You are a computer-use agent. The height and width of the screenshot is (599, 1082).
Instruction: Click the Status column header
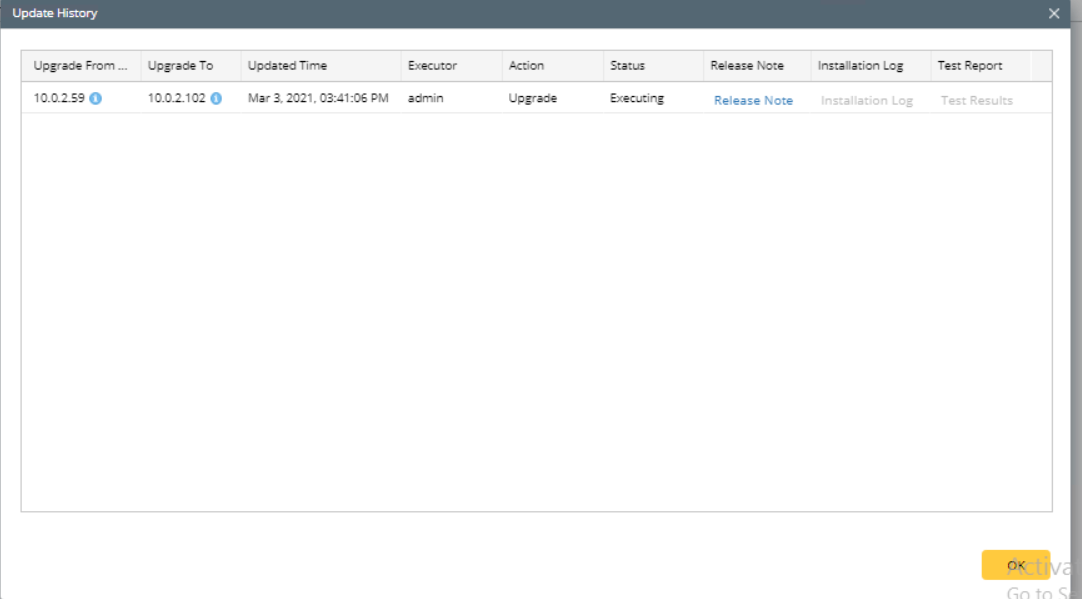pos(653,66)
